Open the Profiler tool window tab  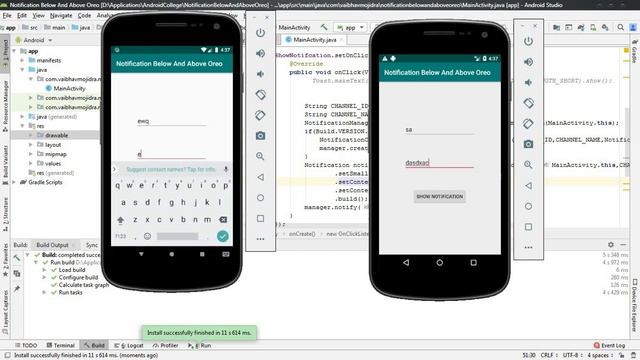click(x=166, y=345)
